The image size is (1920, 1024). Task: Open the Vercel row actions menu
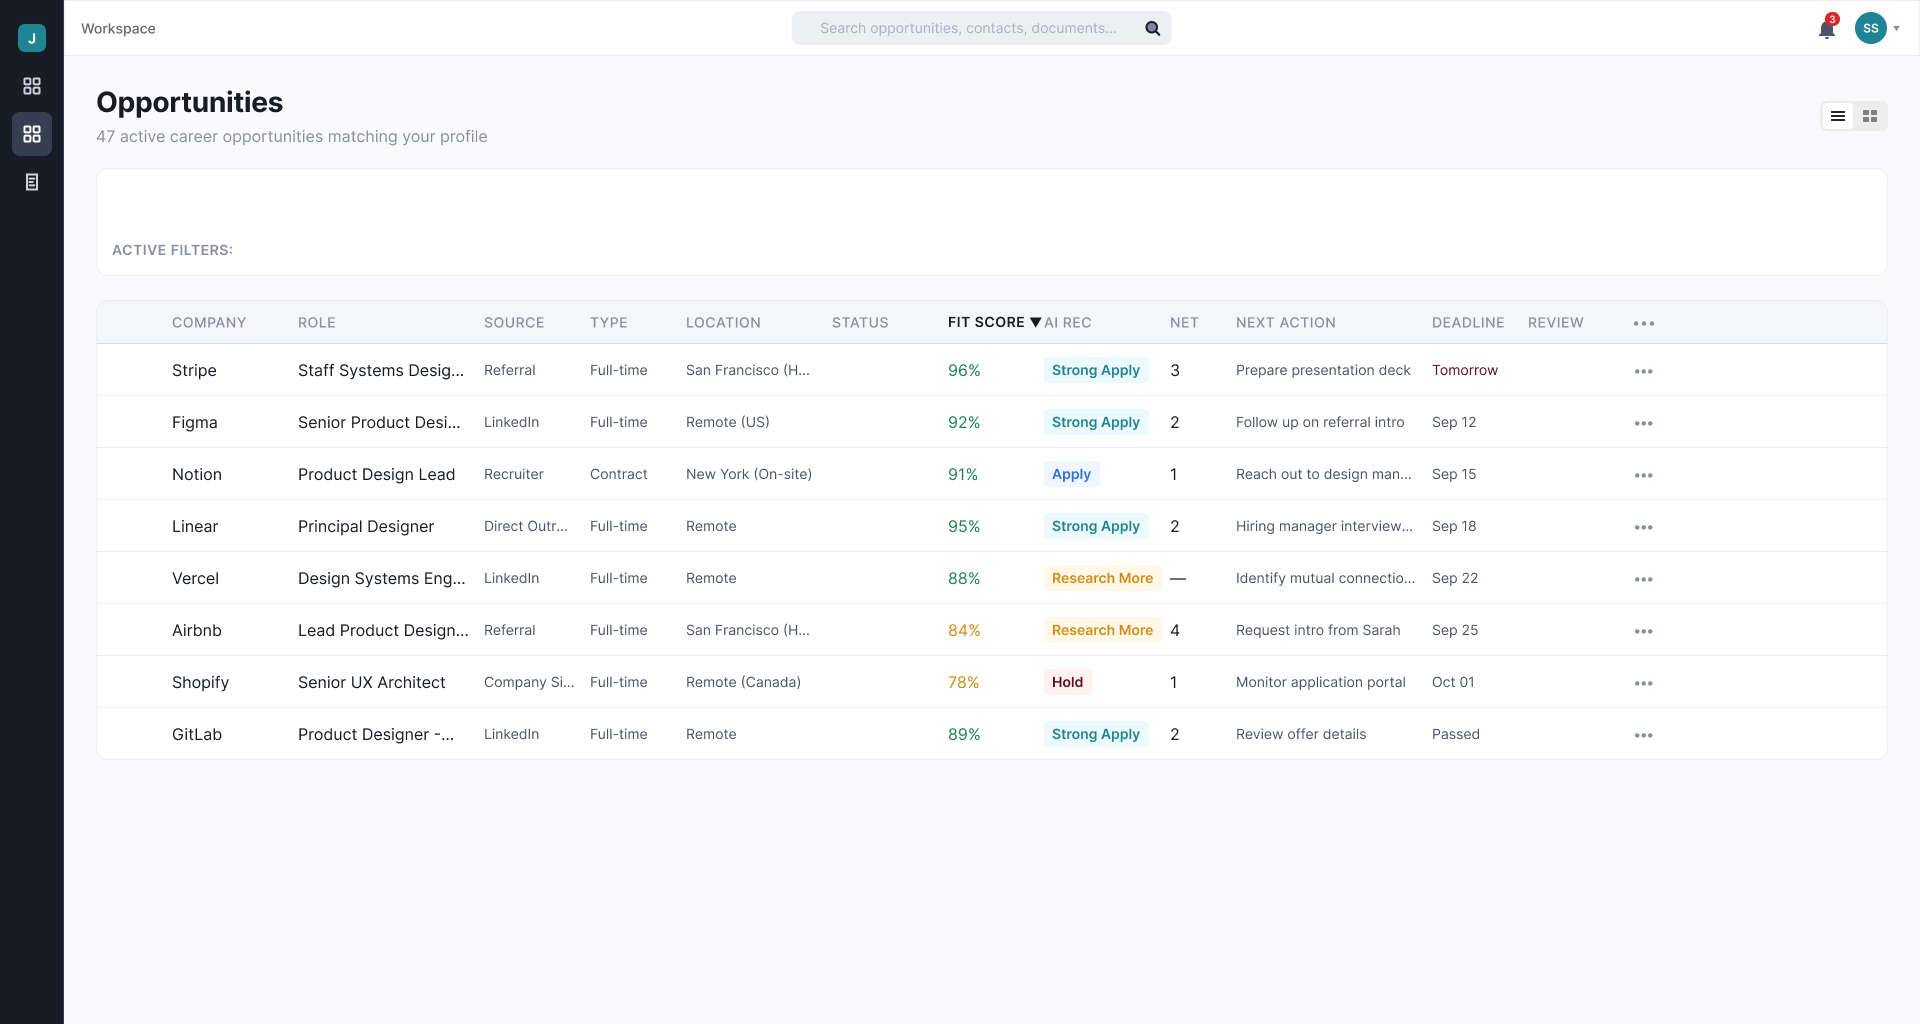(x=1644, y=579)
